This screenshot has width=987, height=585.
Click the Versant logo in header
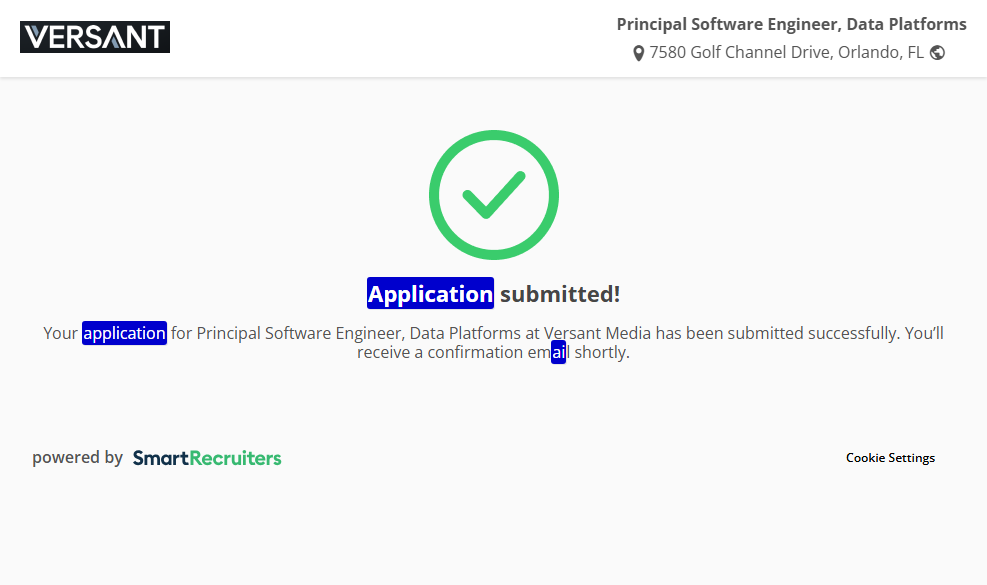95,37
